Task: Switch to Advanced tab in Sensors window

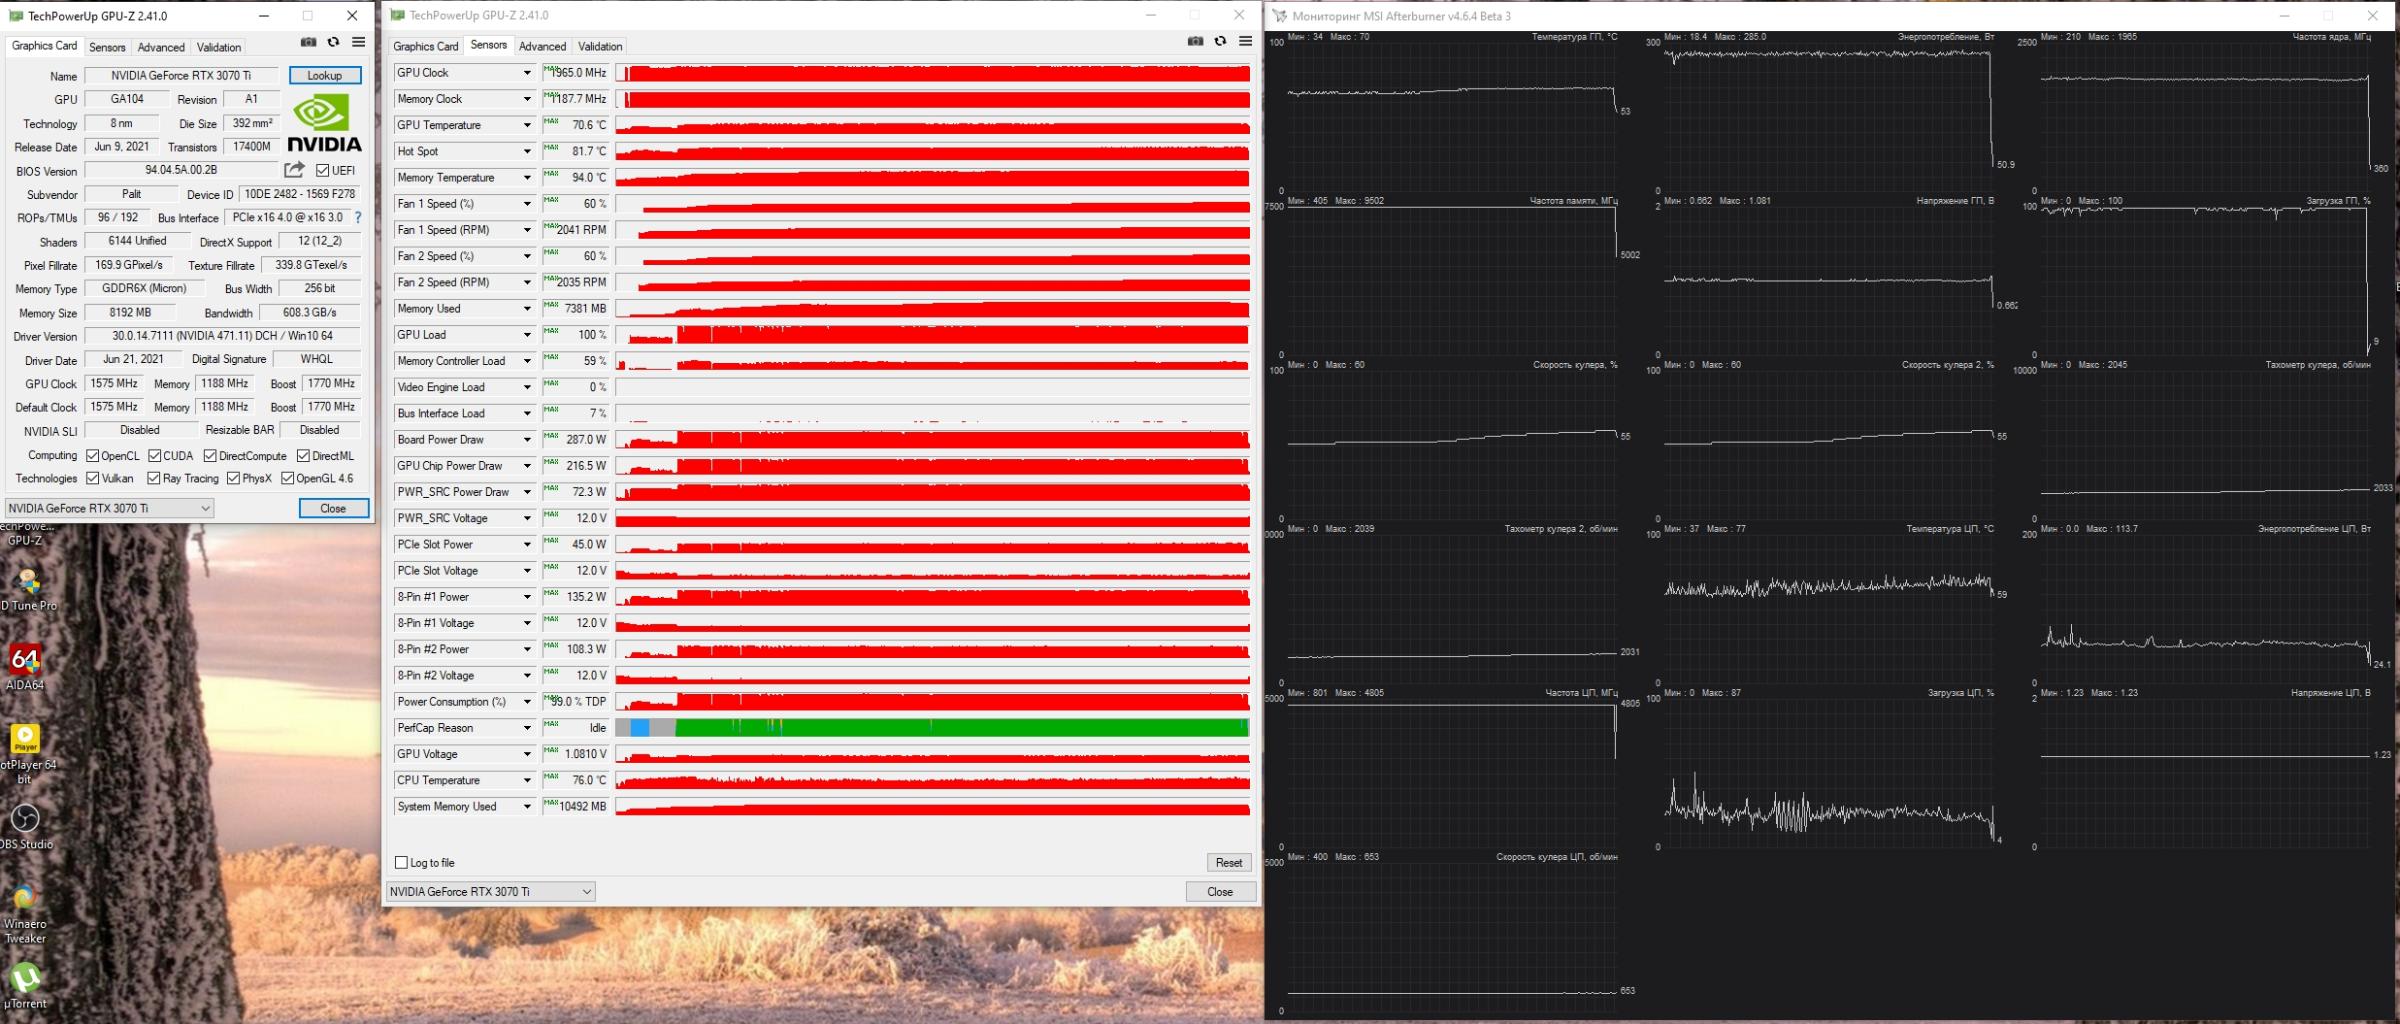Action: click(x=543, y=46)
